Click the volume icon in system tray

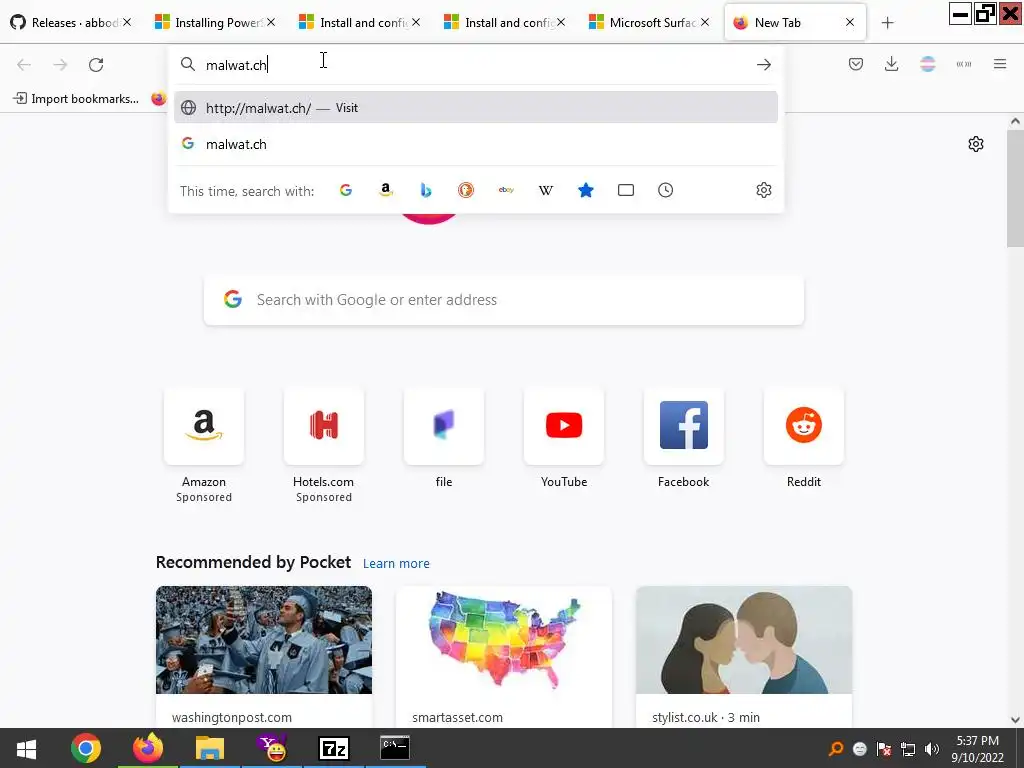click(932, 749)
